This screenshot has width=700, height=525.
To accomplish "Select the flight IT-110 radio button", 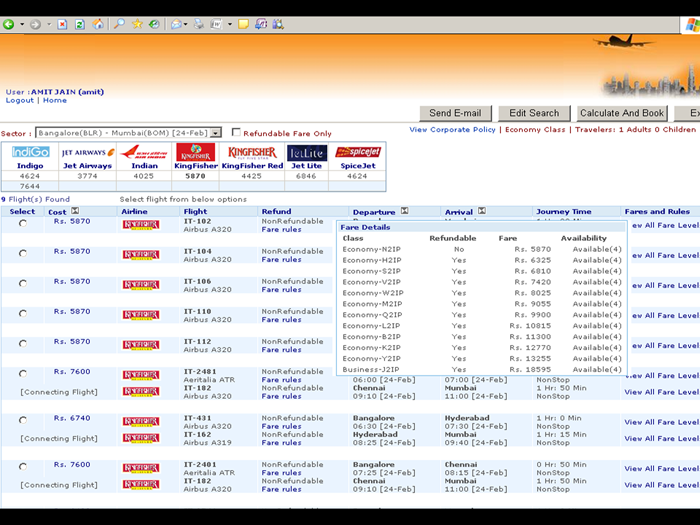I will click(23, 313).
